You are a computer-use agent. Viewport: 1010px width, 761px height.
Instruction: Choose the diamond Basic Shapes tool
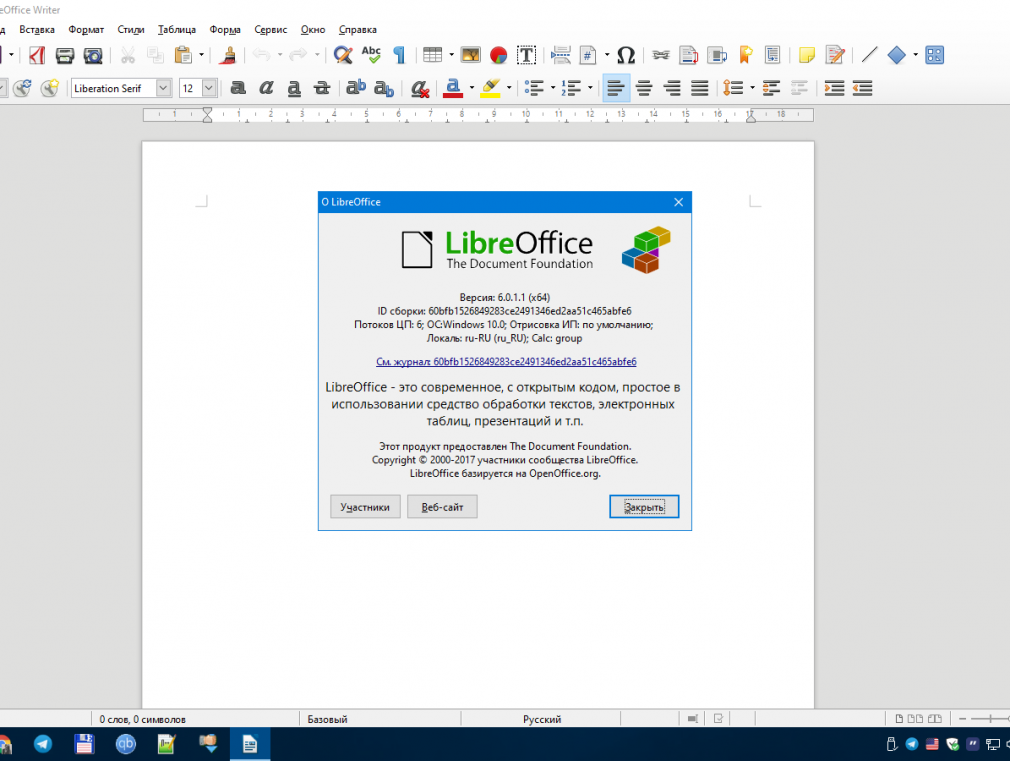[897, 55]
